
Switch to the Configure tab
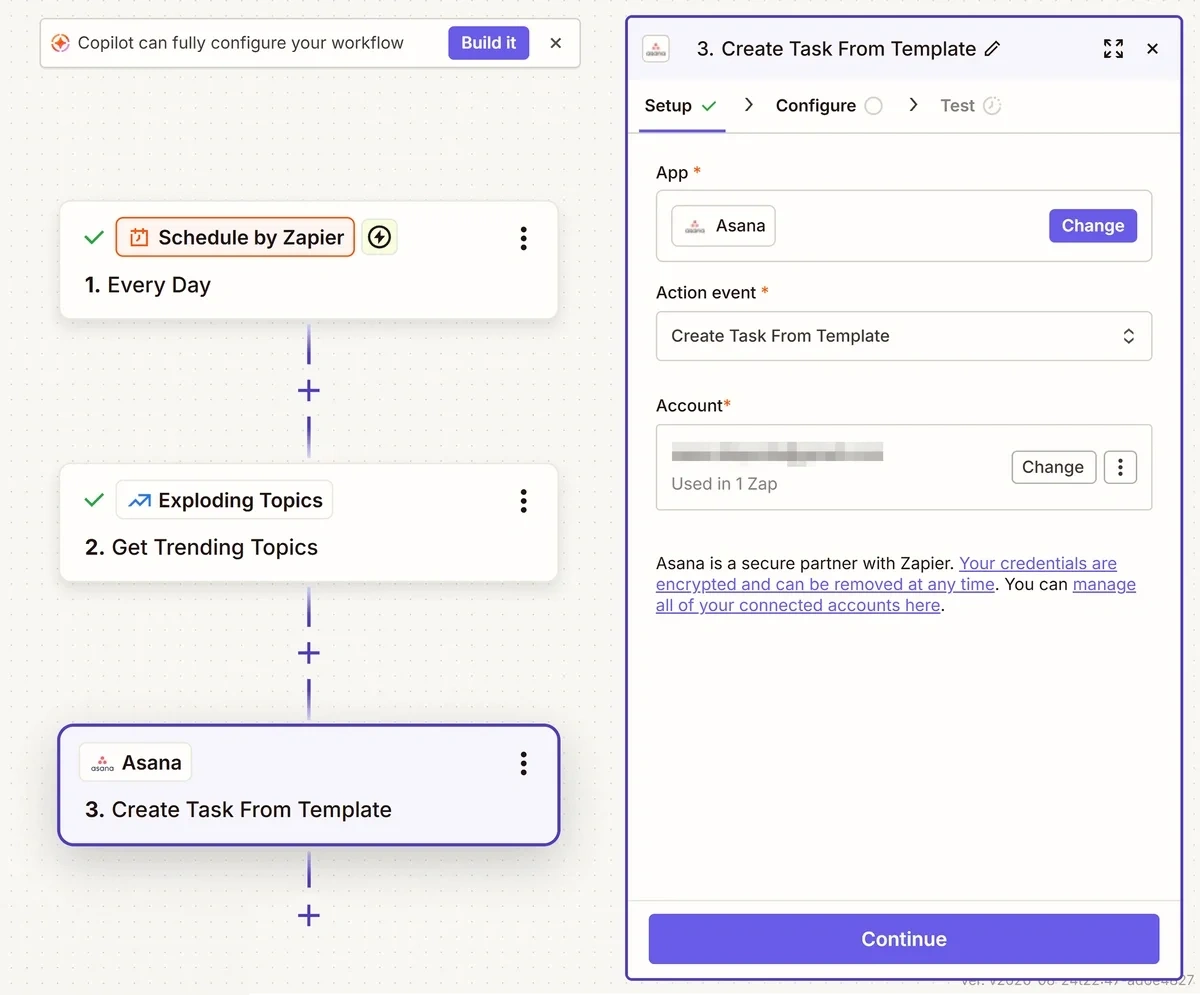(x=829, y=106)
